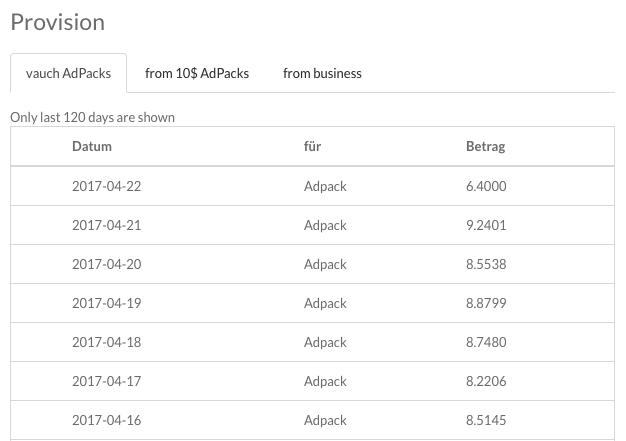
Task: Select the amount 8.8799
Action: point(486,303)
